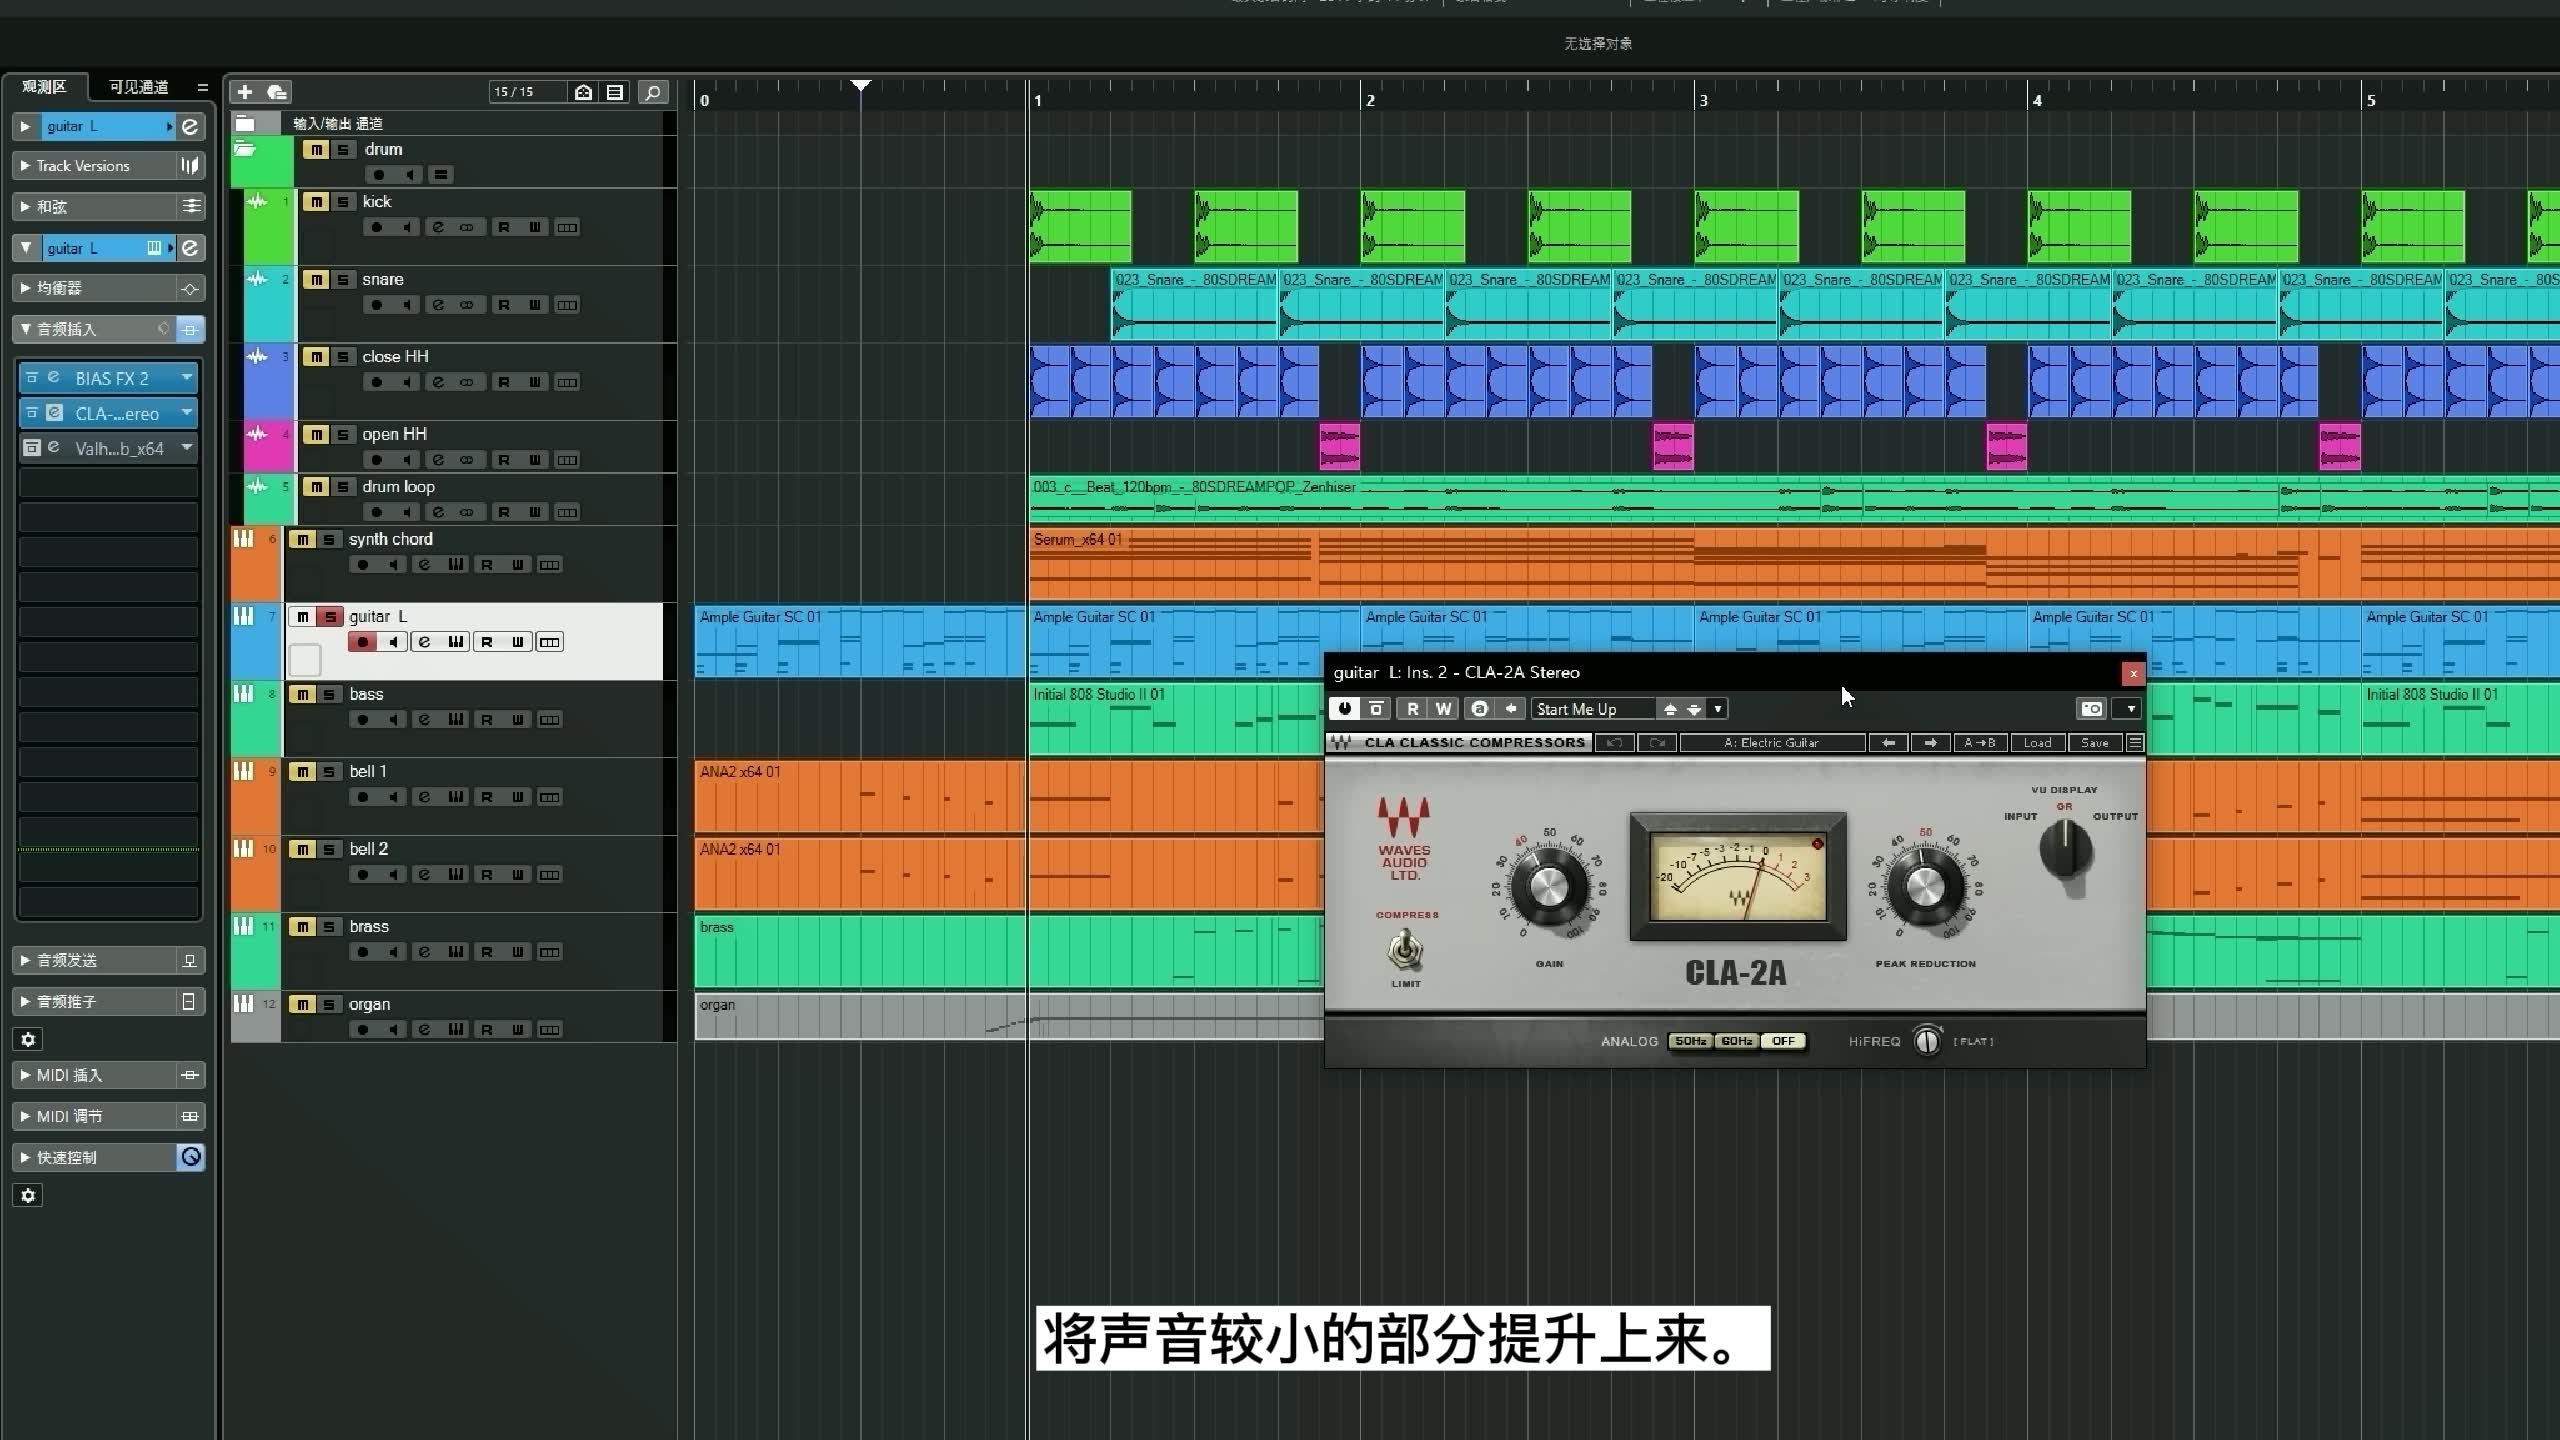2560x1440 pixels.
Task: Click the apply-settings arrow icon in plugin header
Action: coord(1511,709)
